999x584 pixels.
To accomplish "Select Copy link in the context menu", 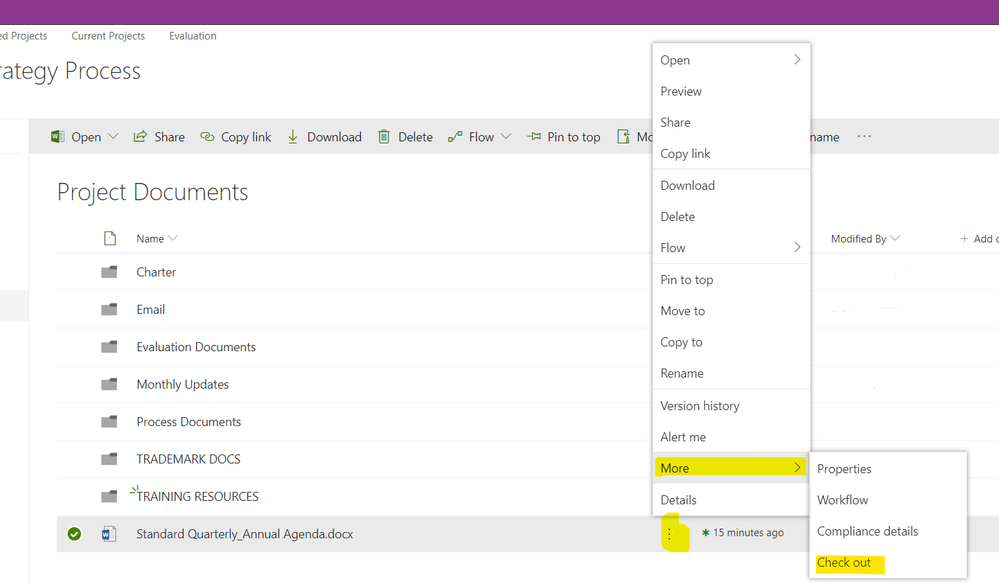I will click(685, 153).
